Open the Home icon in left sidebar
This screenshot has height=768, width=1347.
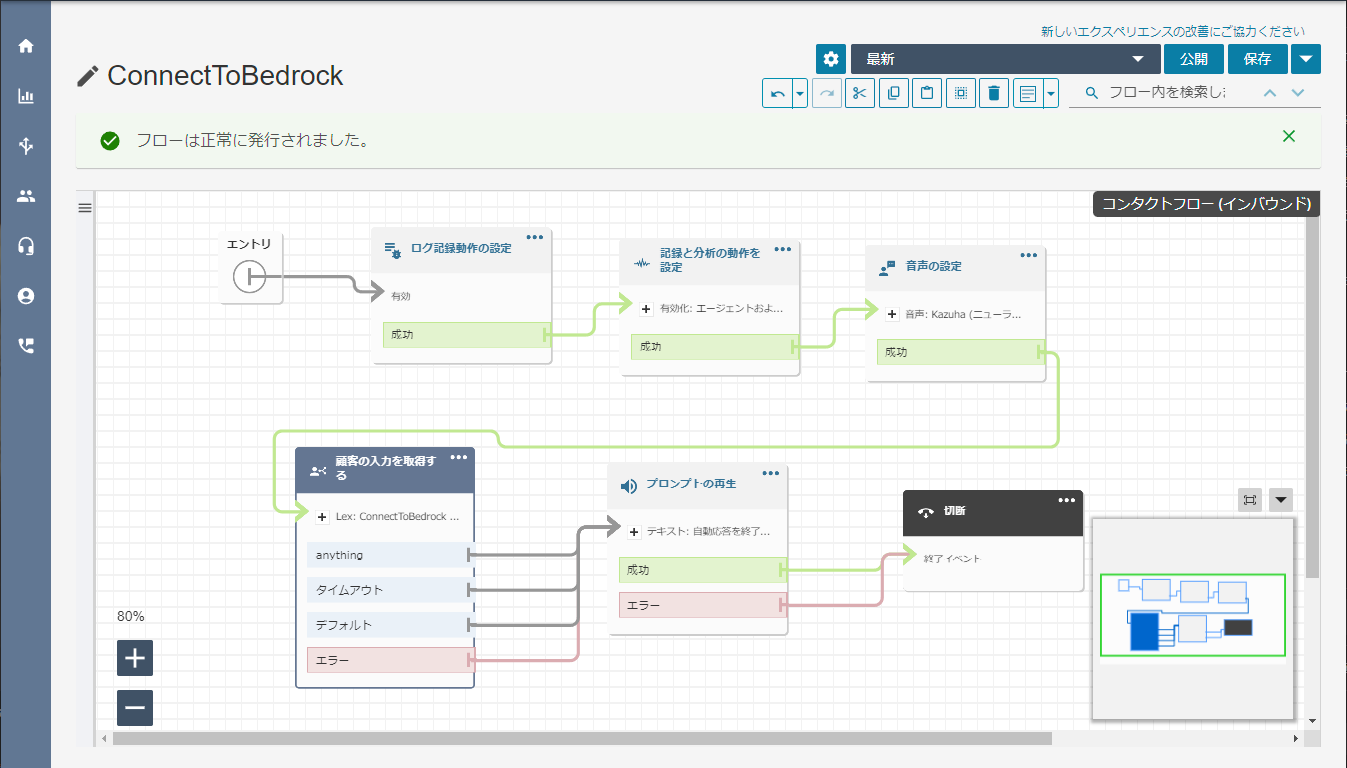(26, 46)
